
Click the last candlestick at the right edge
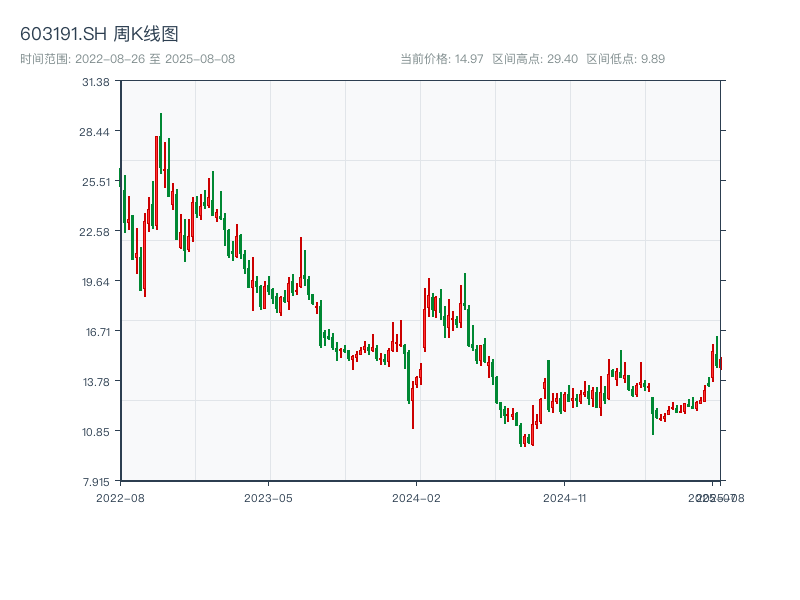tap(720, 362)
